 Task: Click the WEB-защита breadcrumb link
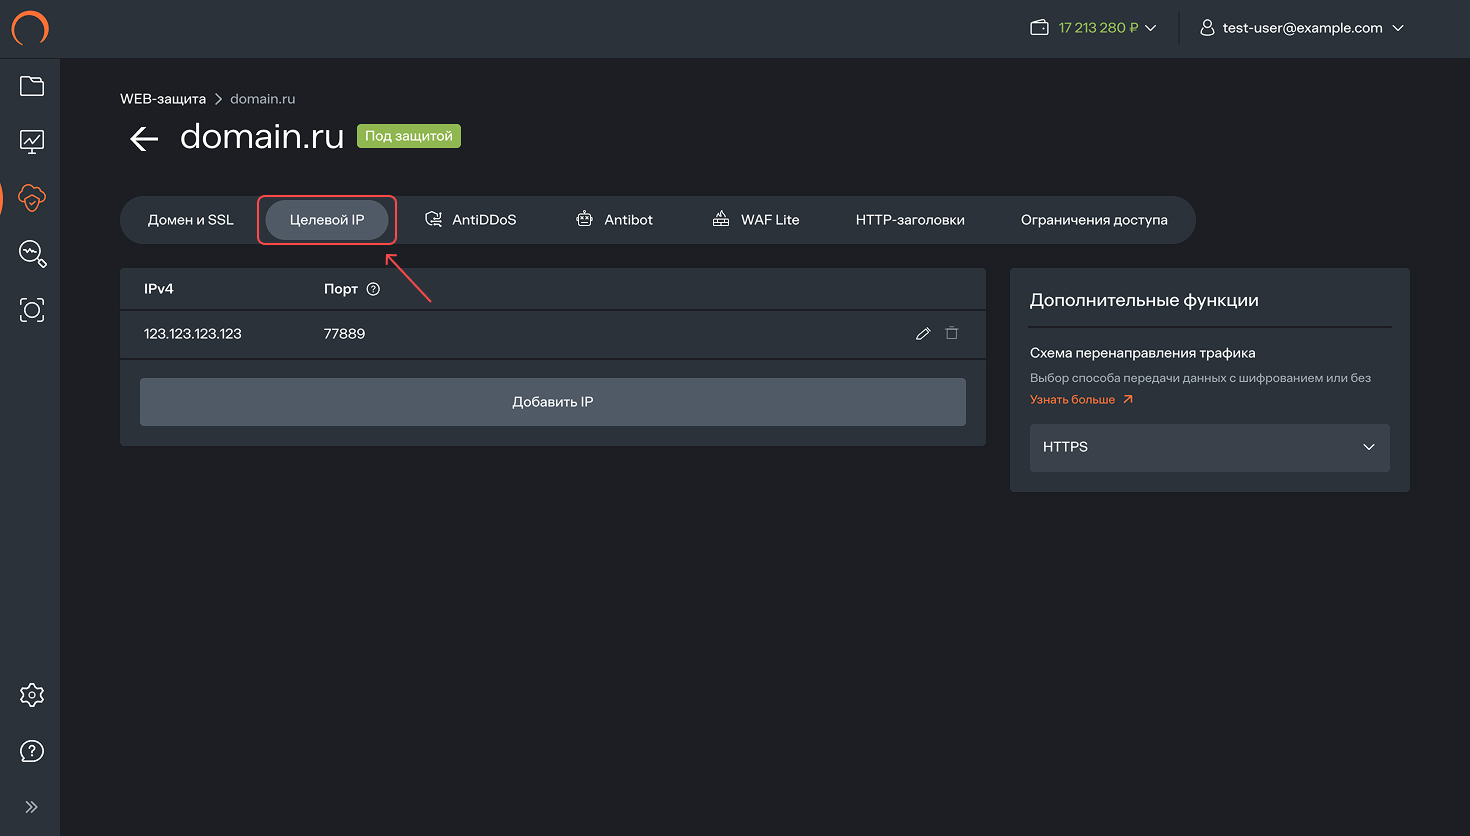pyautogui.click(x=163, y=99)
